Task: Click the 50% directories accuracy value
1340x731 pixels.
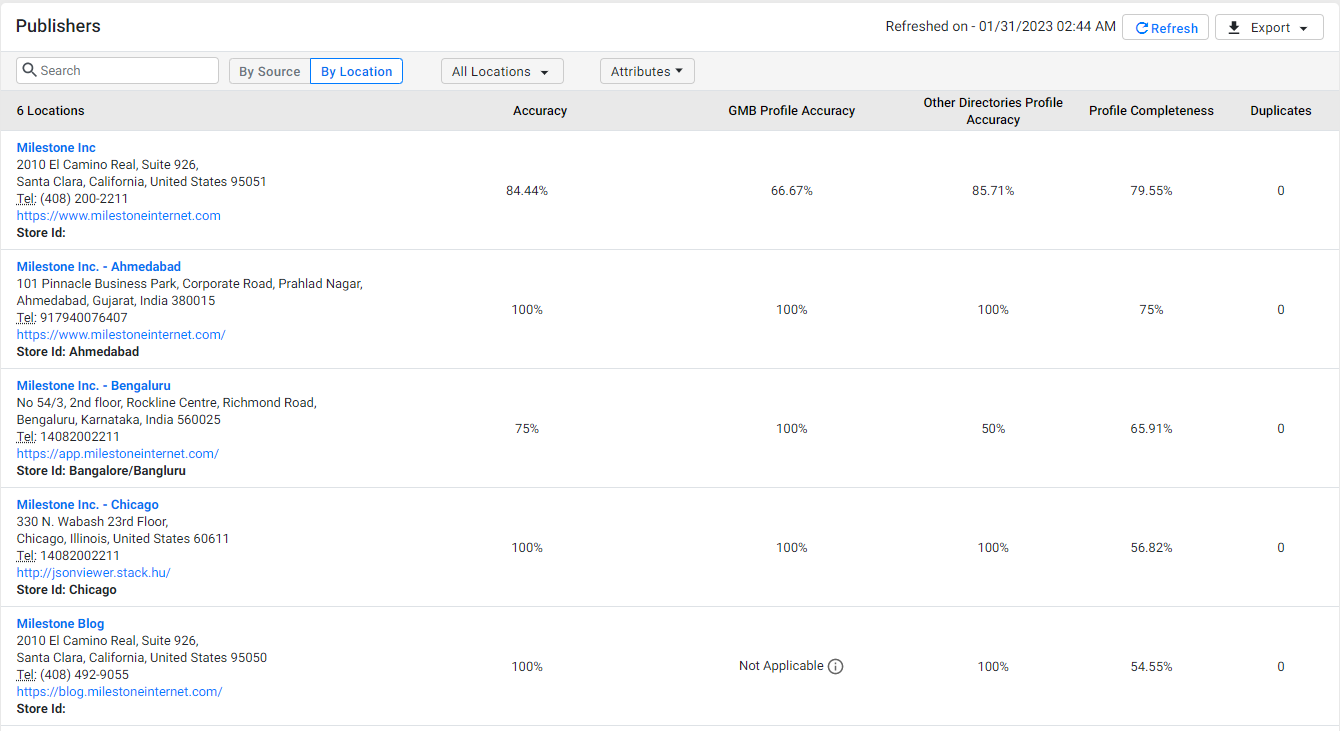Action: click(993, 429)
